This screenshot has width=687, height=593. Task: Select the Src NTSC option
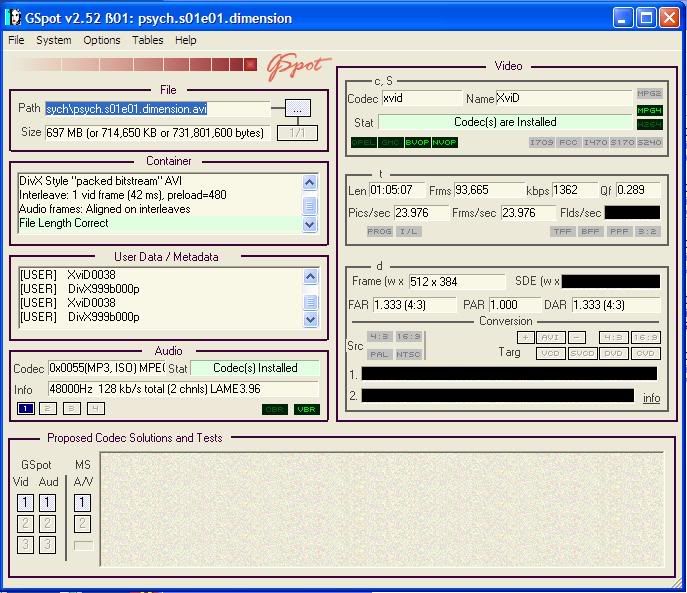tap(408, 354)
